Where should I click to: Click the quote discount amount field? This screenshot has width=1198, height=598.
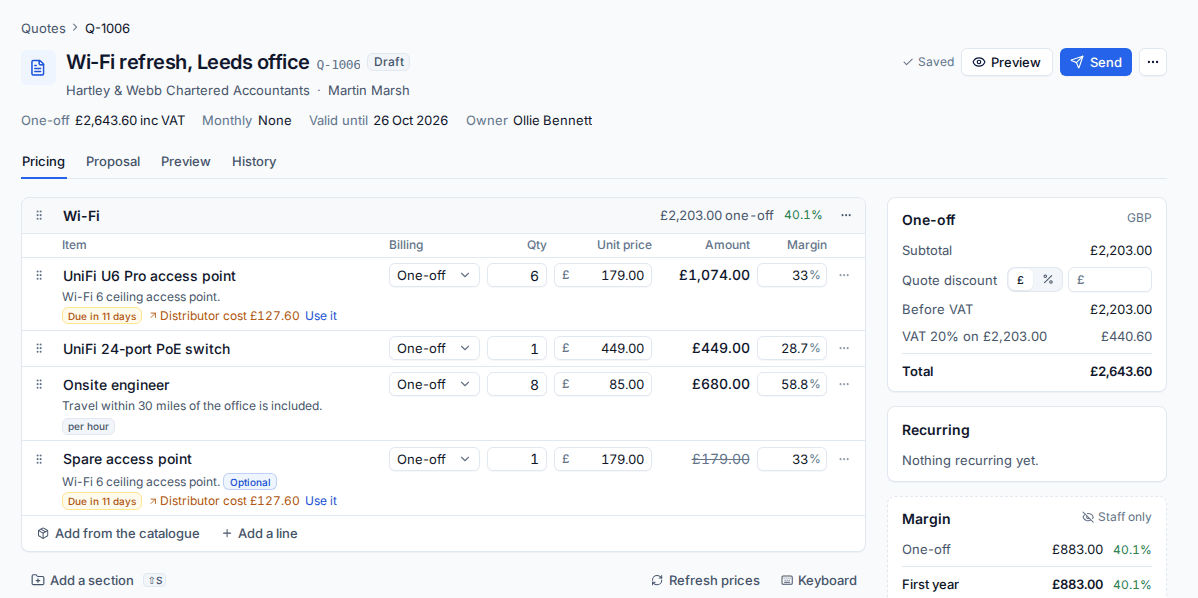[1109, 280]
